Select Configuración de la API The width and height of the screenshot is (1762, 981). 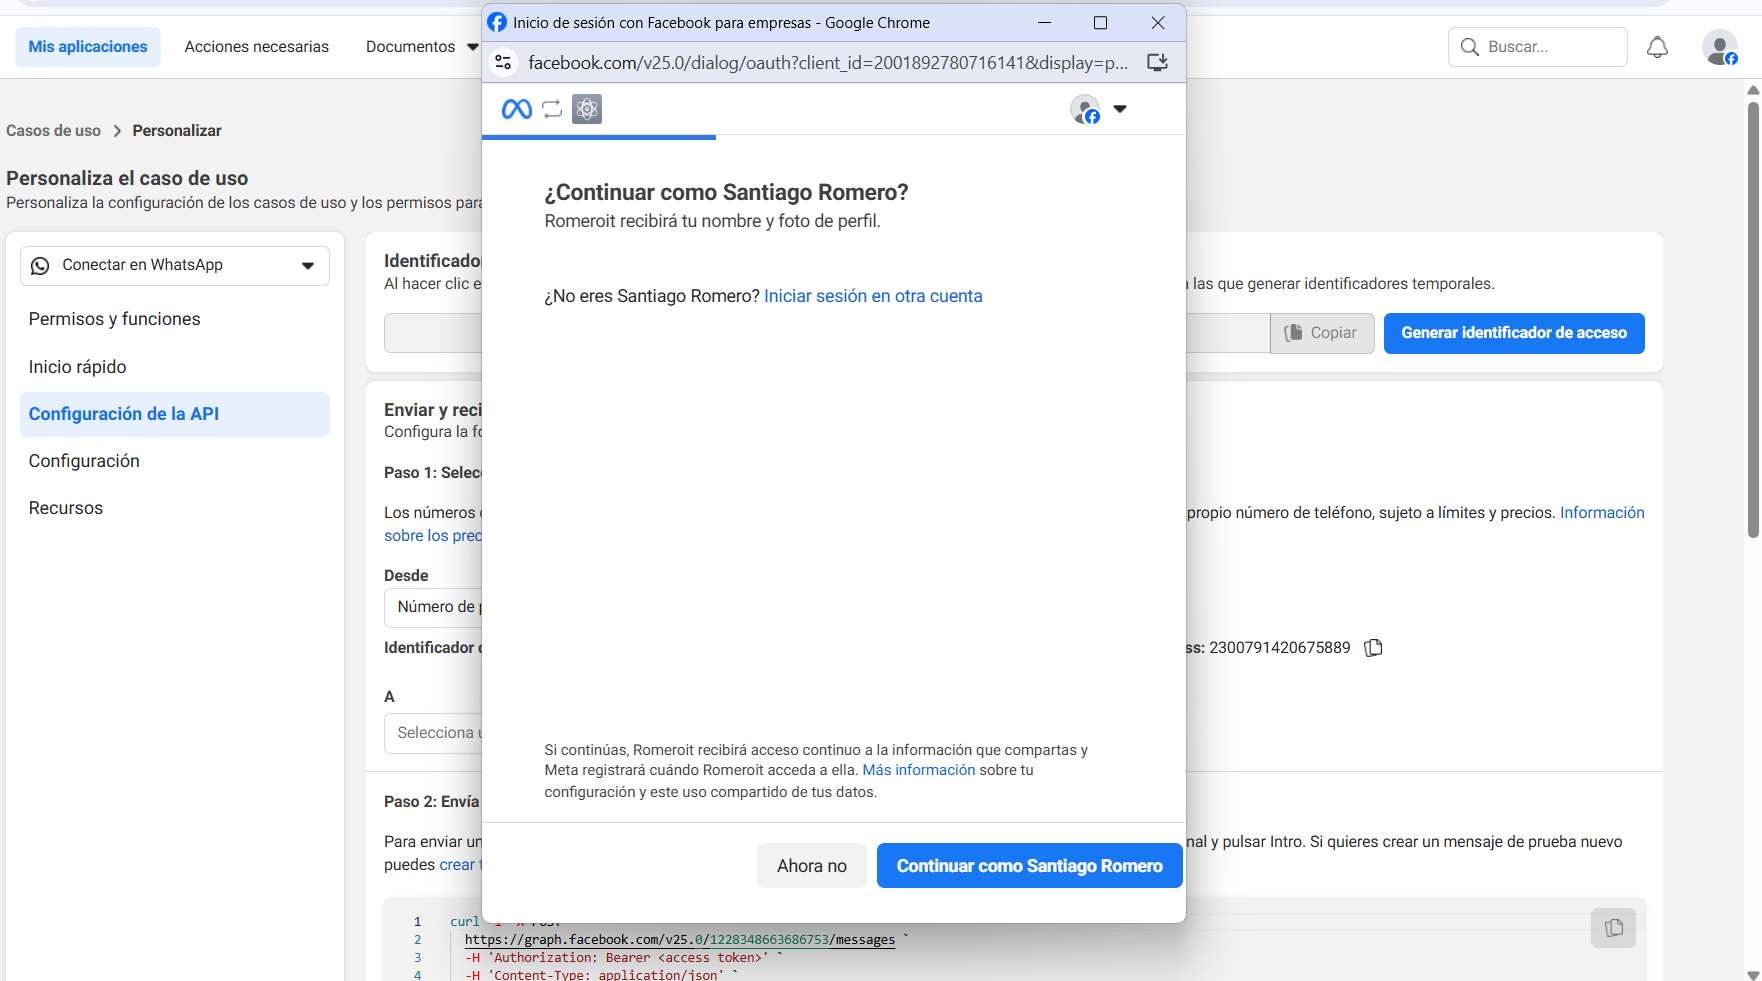[175, 414]
